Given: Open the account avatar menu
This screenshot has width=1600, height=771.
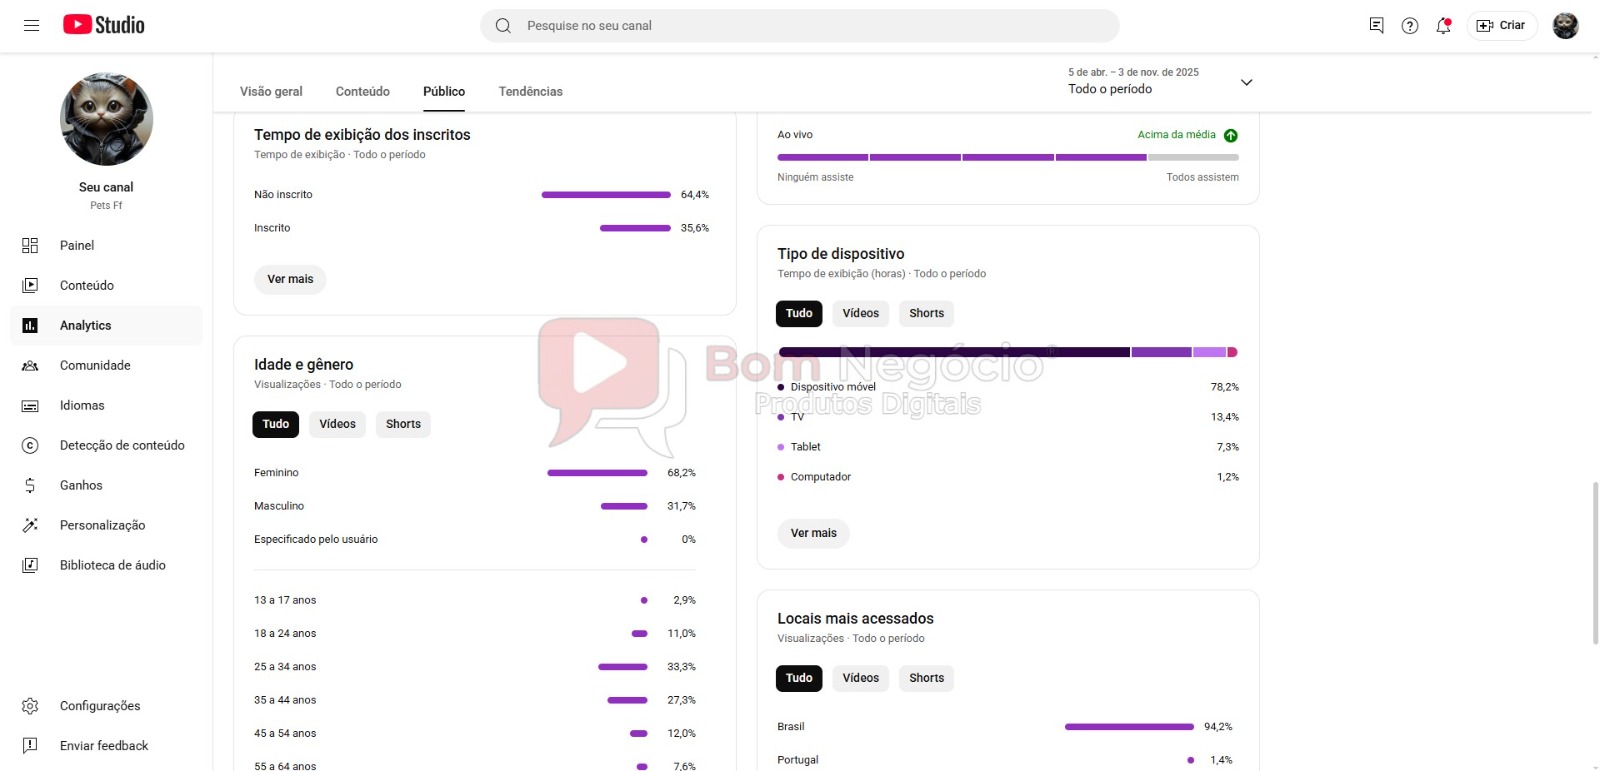Looking at the screenshot, I should [1565, 26].
